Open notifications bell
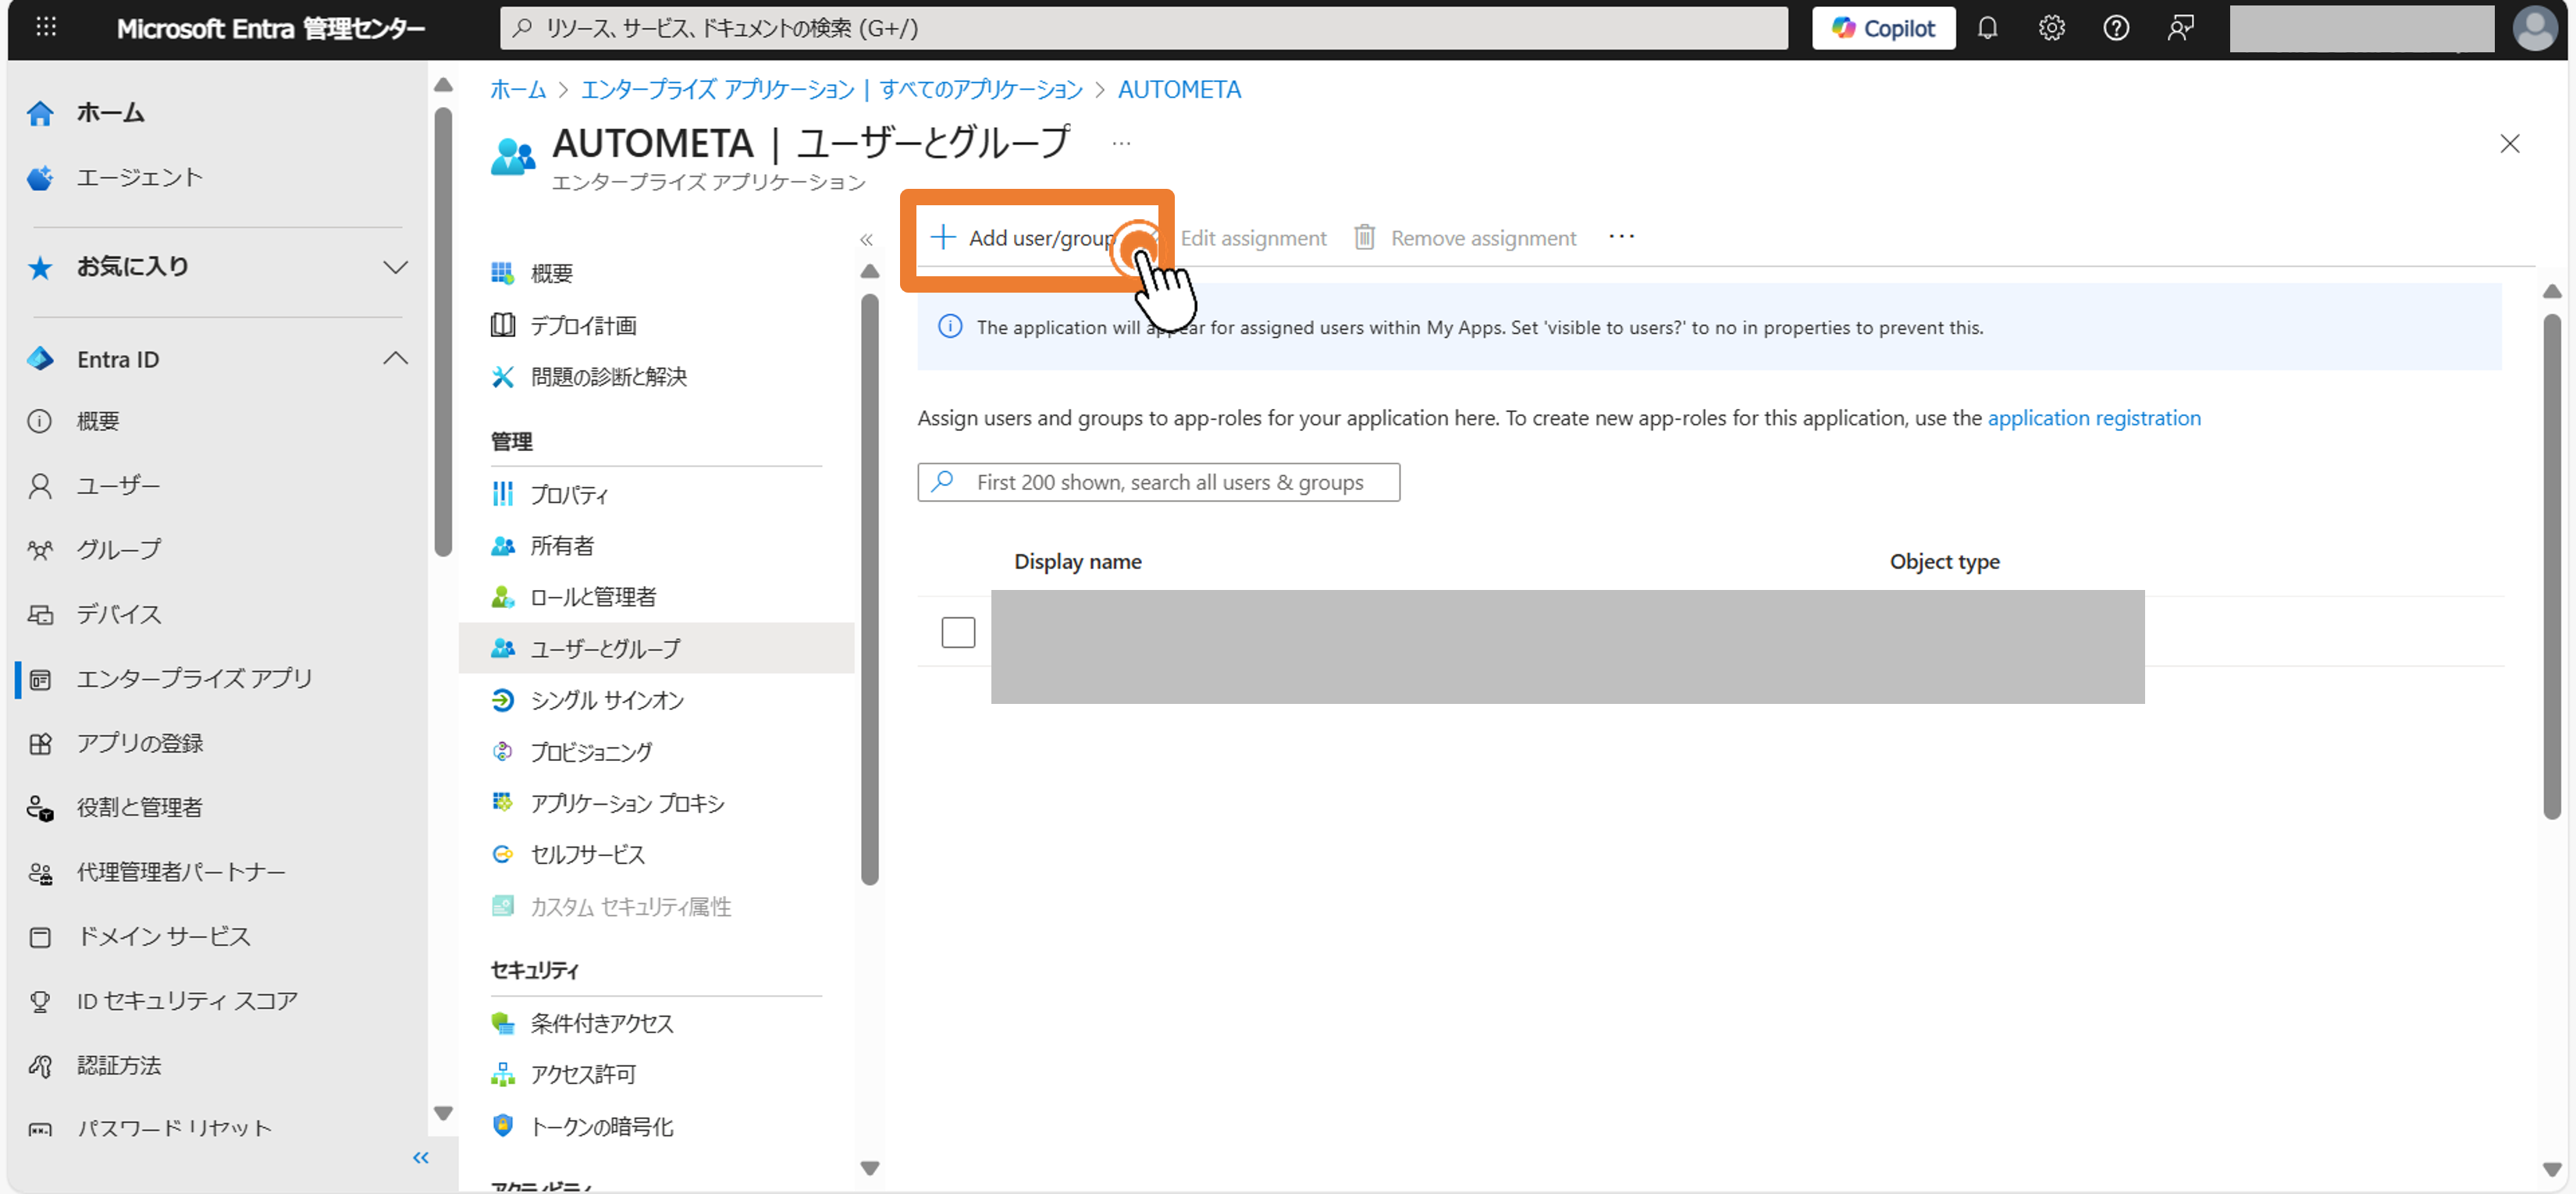2576x1194 pixels. tap(1987, 28)
